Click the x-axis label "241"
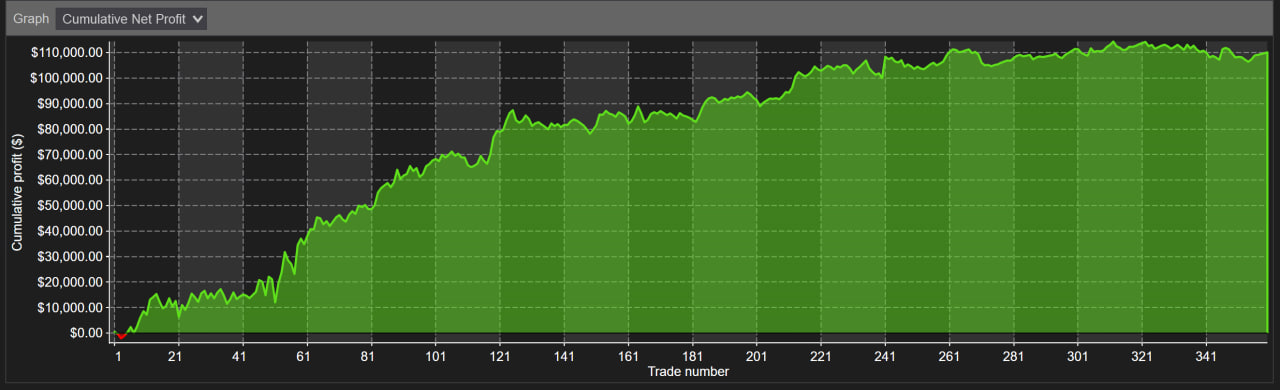Image resolution: width=1280 pixels, height=390 pixels. (885, 356)
